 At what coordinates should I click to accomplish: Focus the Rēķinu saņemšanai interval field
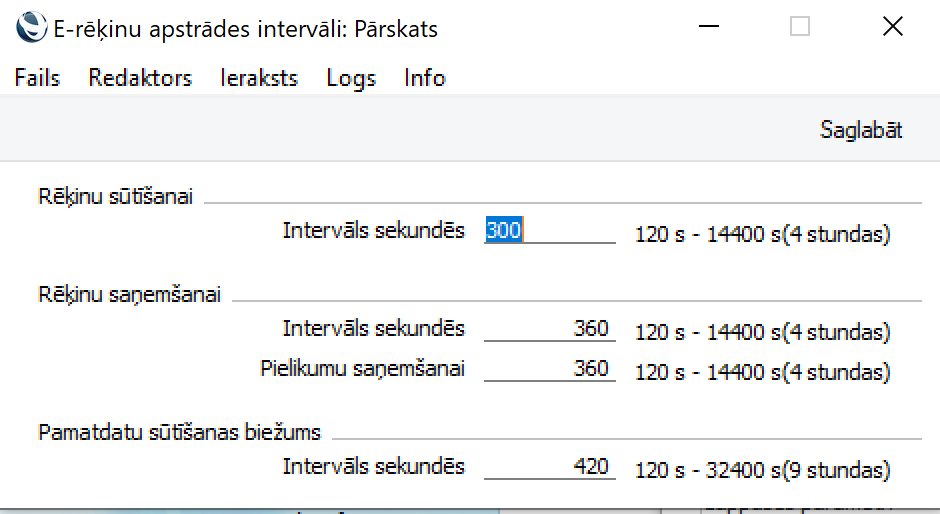pos(550,329)
